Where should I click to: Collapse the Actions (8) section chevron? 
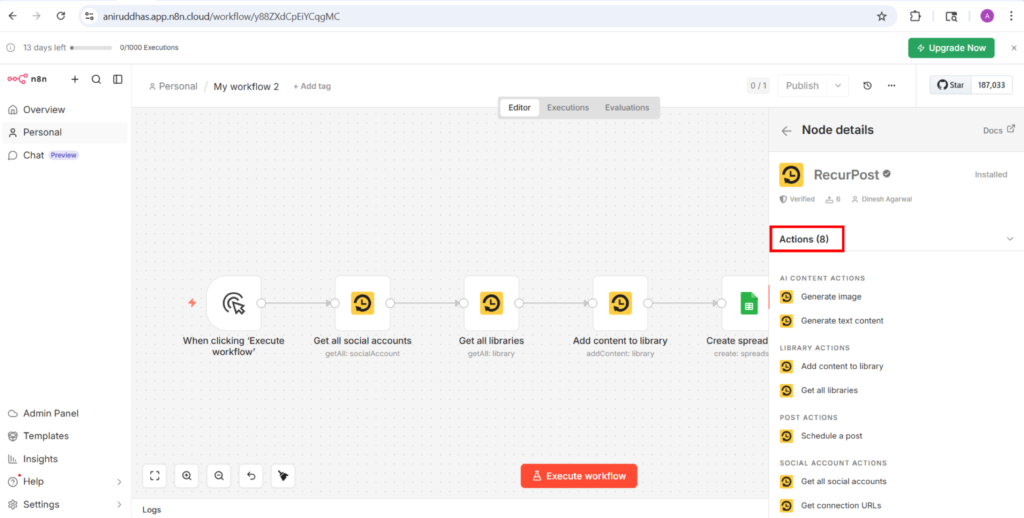pyautogui.click(x=1010, y=239)
